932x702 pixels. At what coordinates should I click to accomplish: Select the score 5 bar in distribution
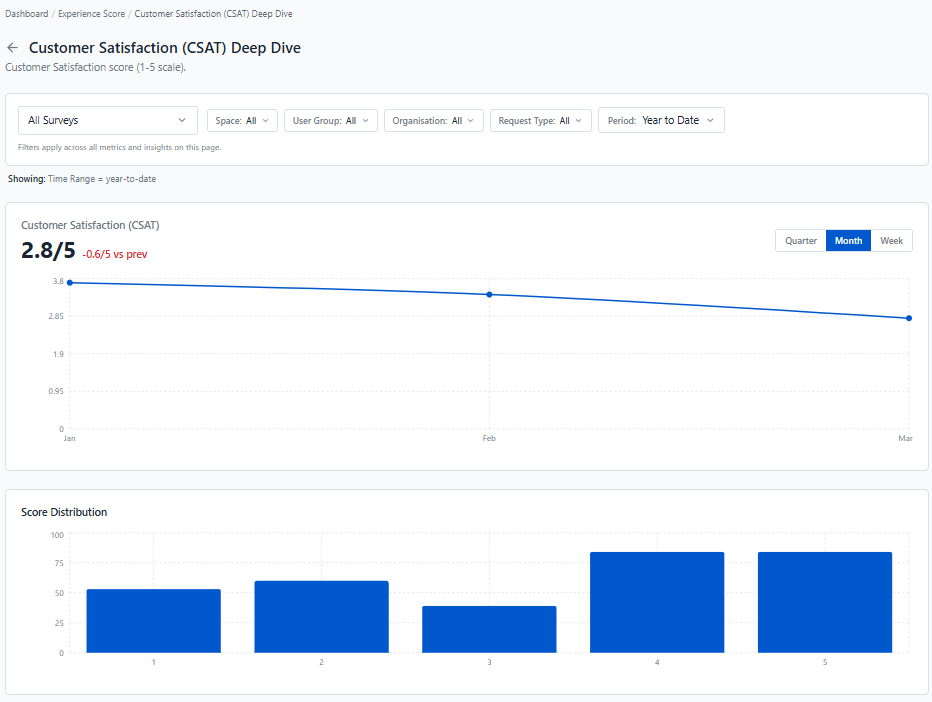pos(825,603)
